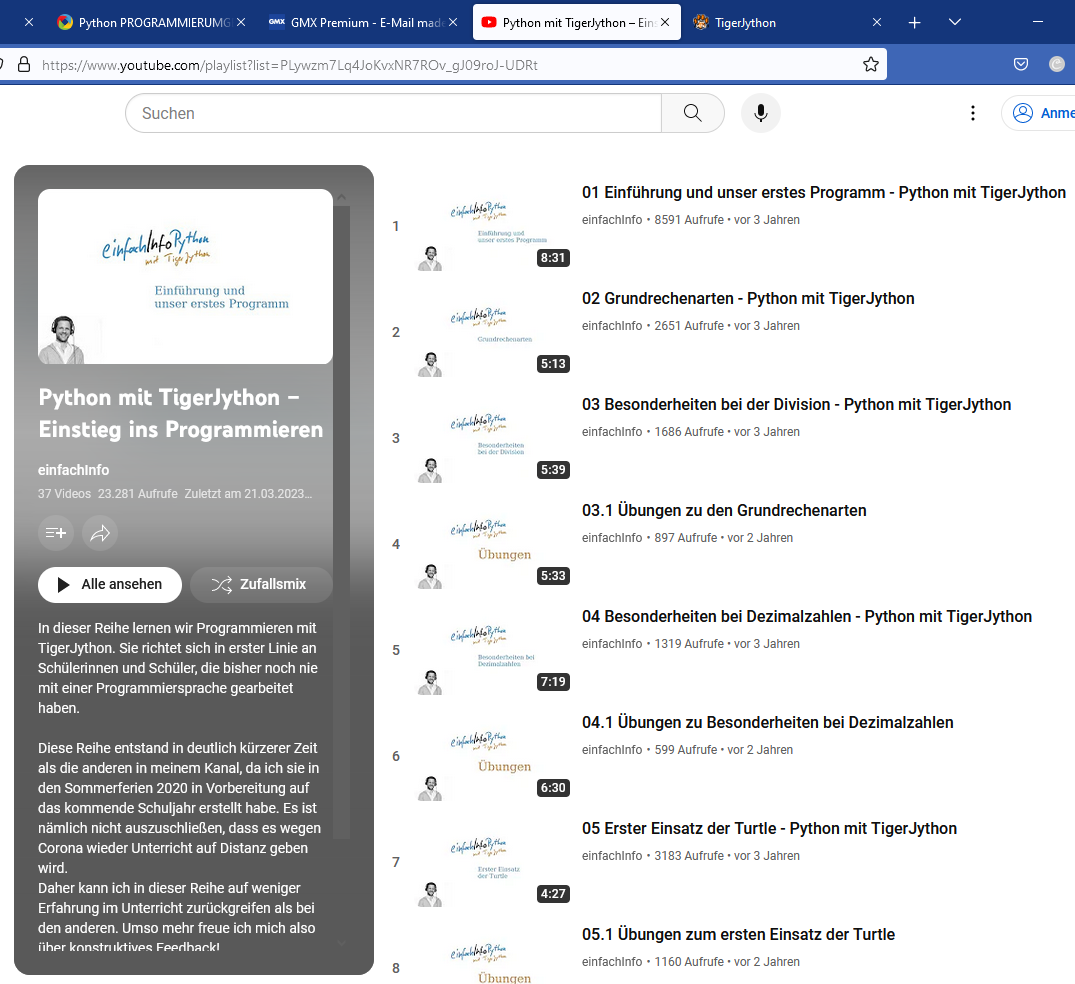The width and height of the screenshot is (1075, 984).
Task: Start voice search with microphone icon
Action: coord(760,113)
